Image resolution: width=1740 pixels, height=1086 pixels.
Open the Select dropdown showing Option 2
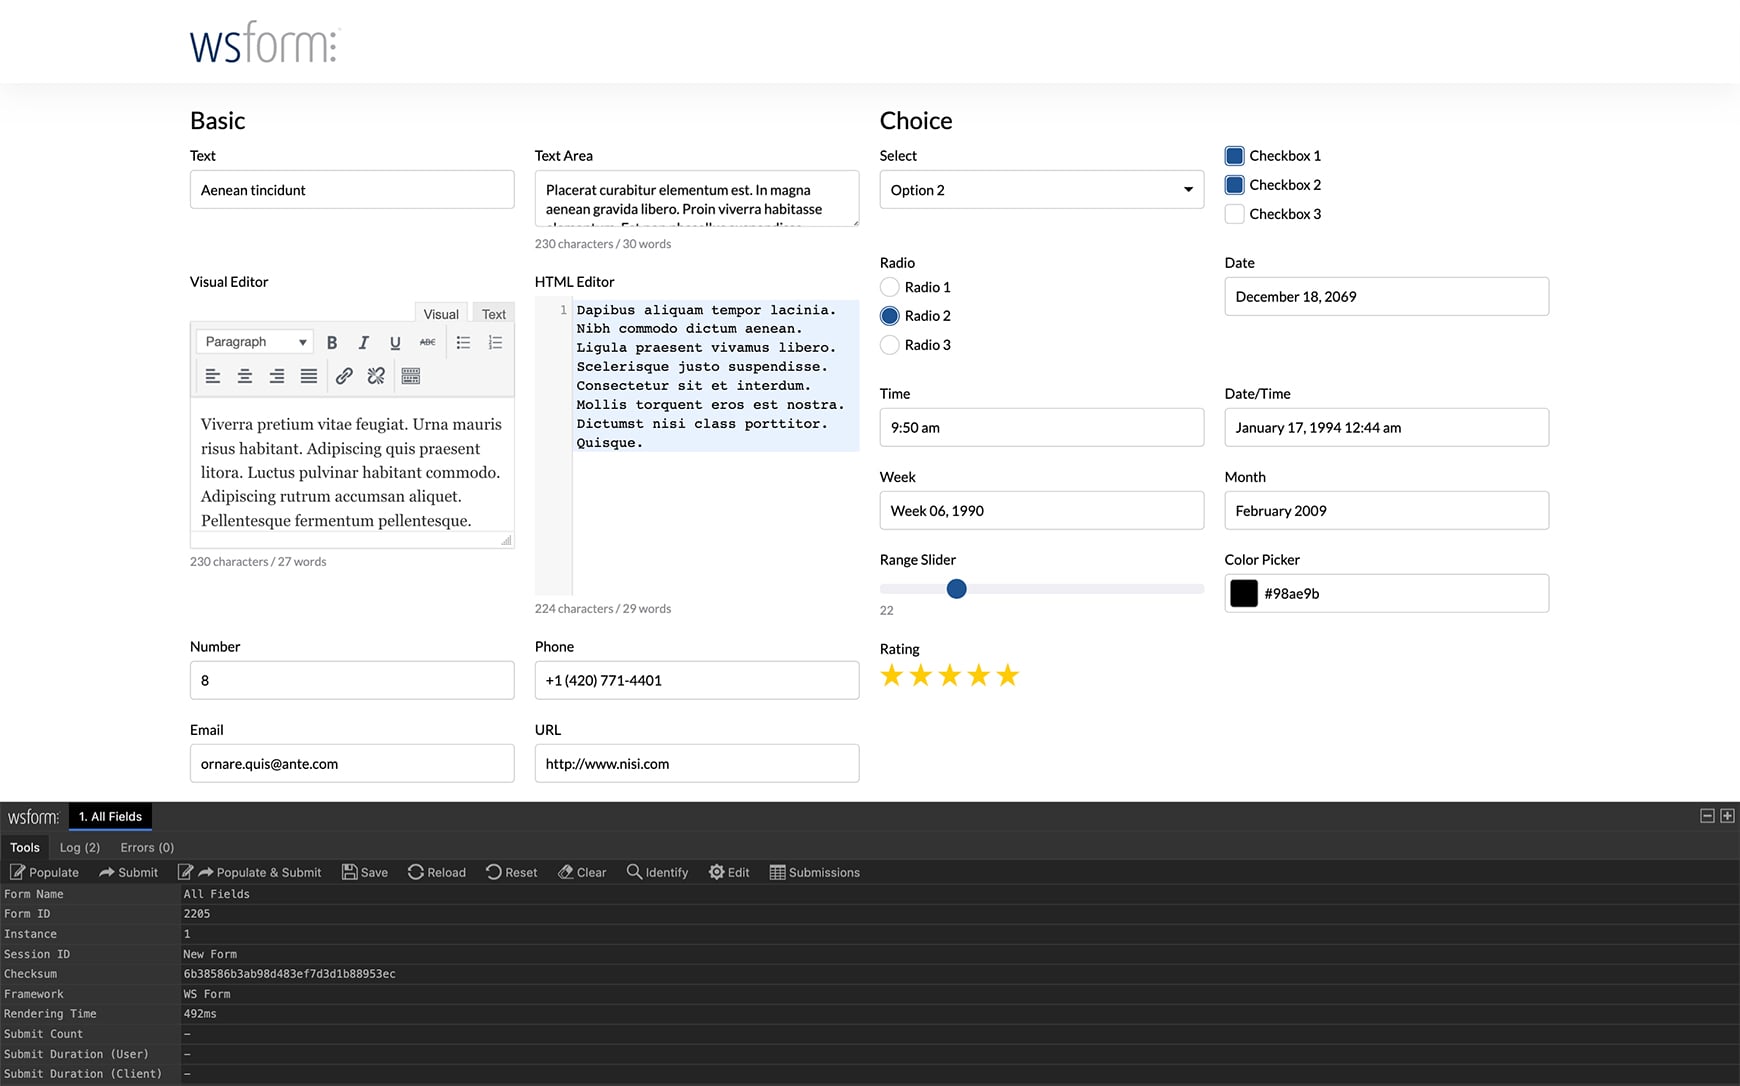tap(1040, 189)
